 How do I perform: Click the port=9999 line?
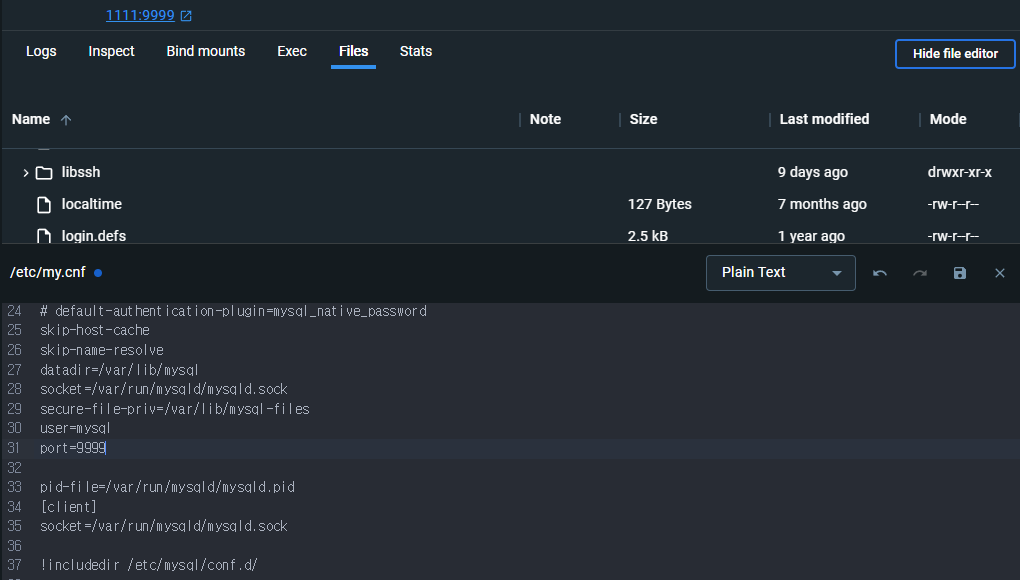pos(73,448)
